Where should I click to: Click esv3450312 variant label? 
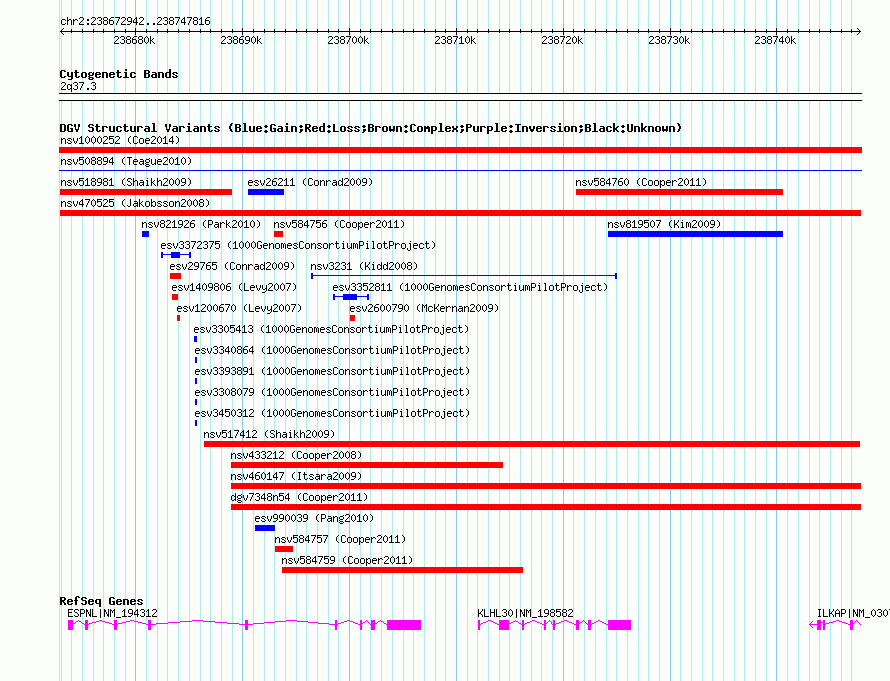(332, 413)
